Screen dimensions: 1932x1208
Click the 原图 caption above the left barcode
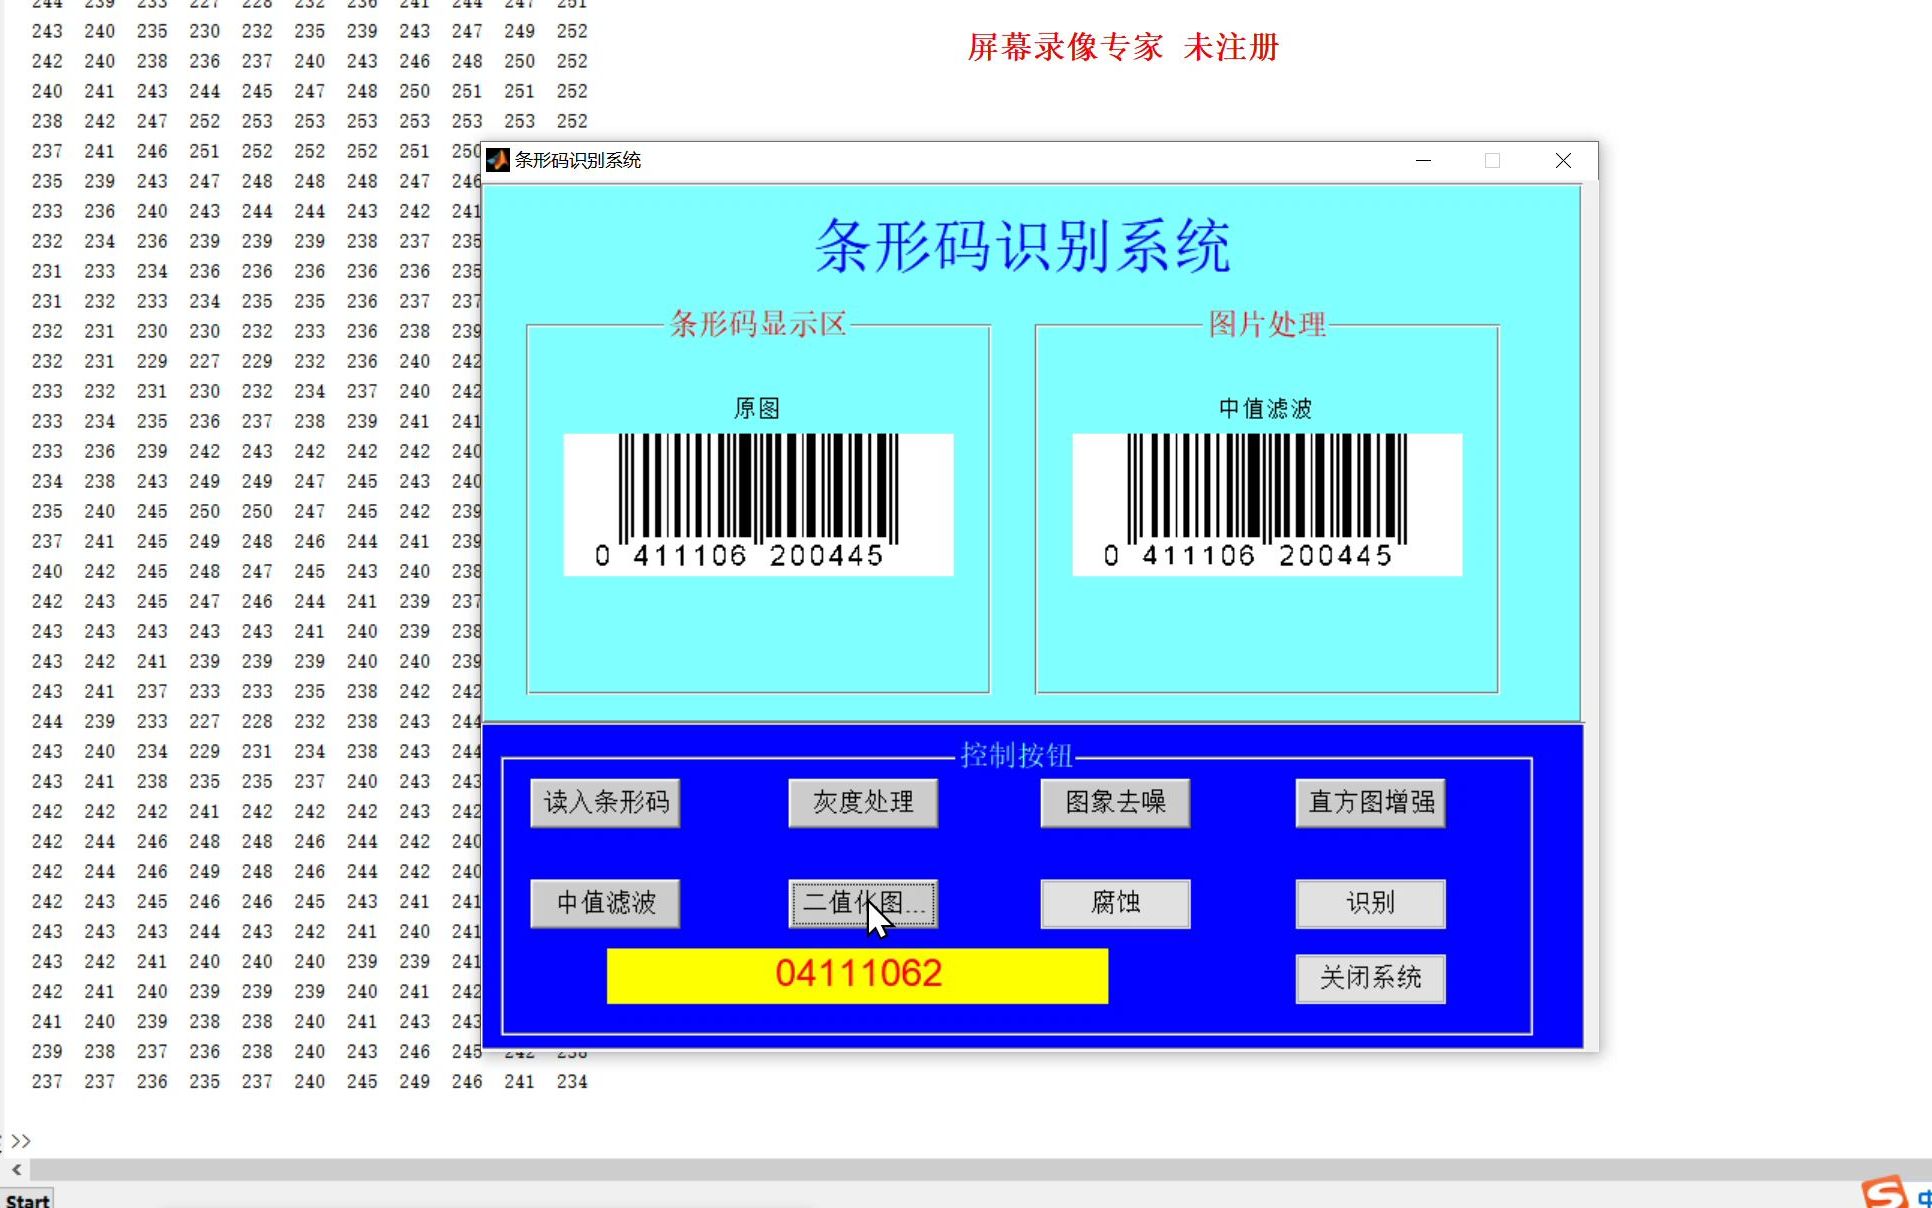pyautogui.click(x=757, y=408)
